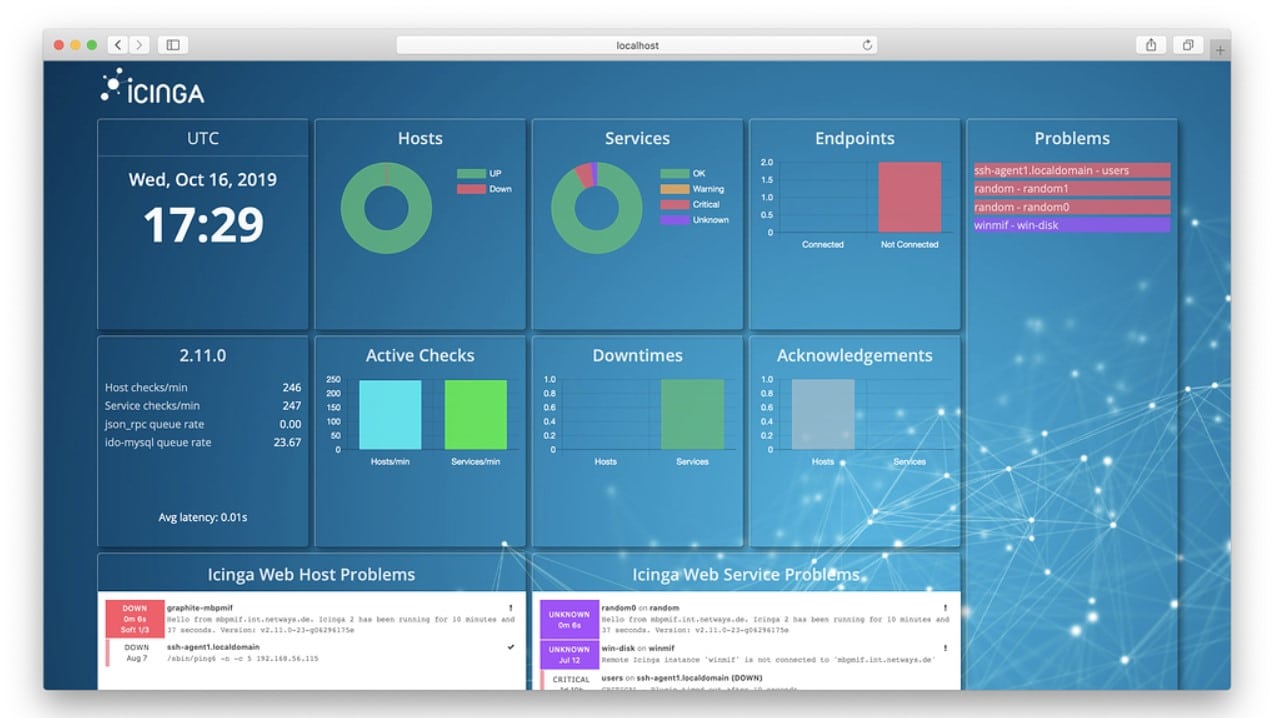Click the exclamation icon on graphite-mbpmif row
The height and width of the screenshot is (718, 1272).
click(511, 607)
